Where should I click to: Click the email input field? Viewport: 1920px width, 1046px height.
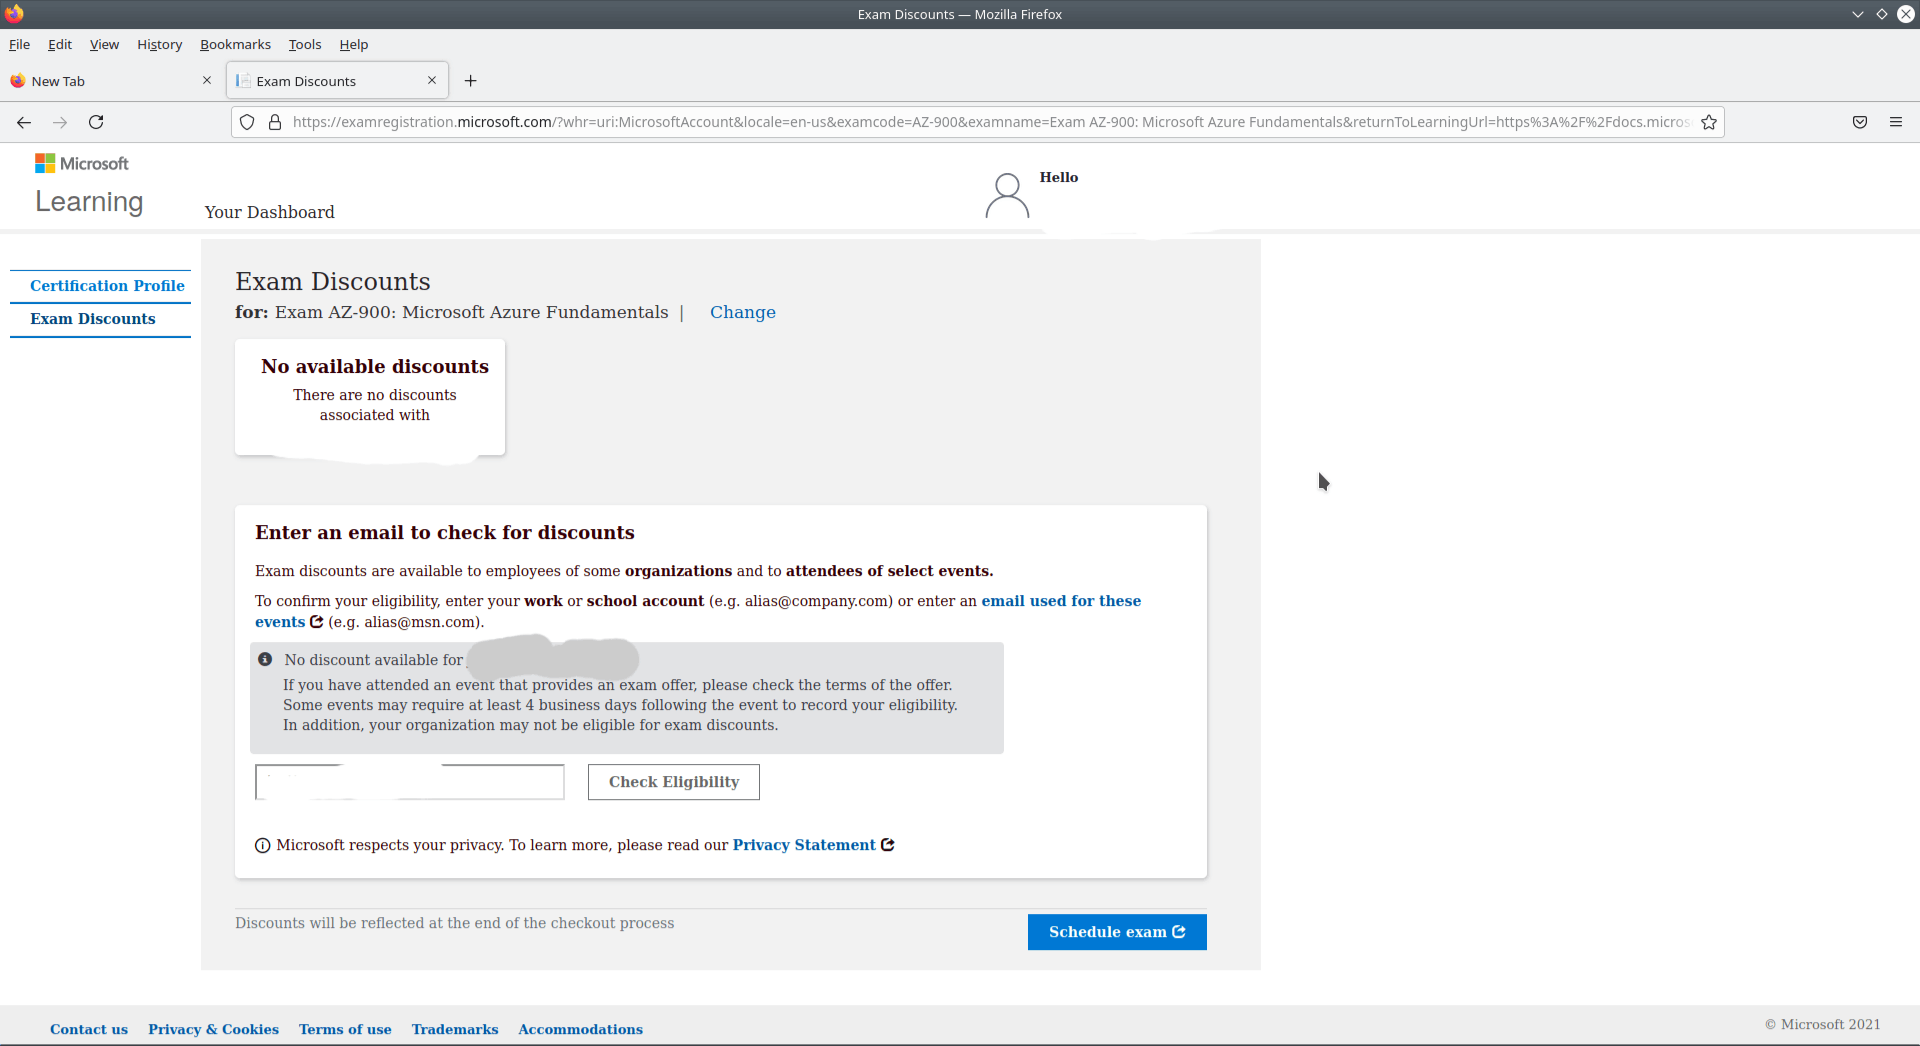pyautogui.click(x=410, y=782)
